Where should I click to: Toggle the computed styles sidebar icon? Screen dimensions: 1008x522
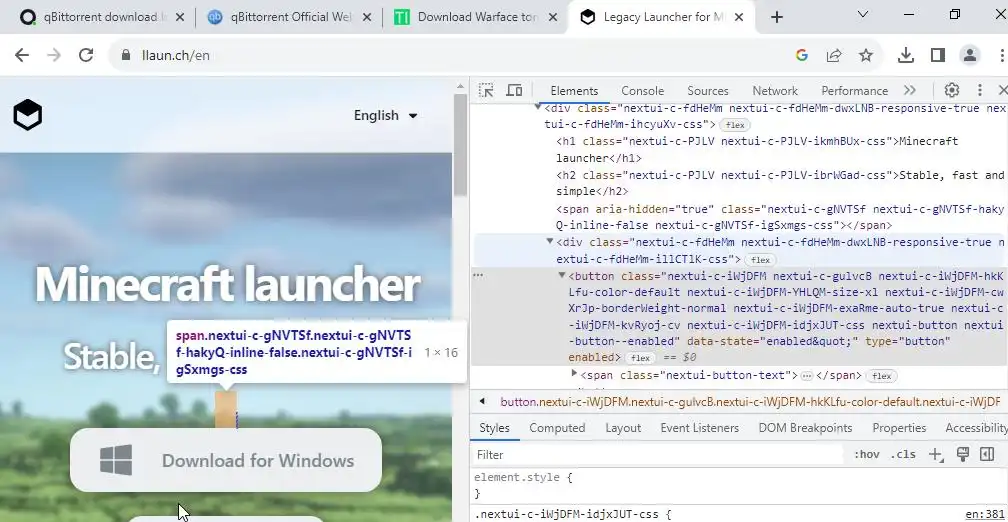click(x=987, y=454)
